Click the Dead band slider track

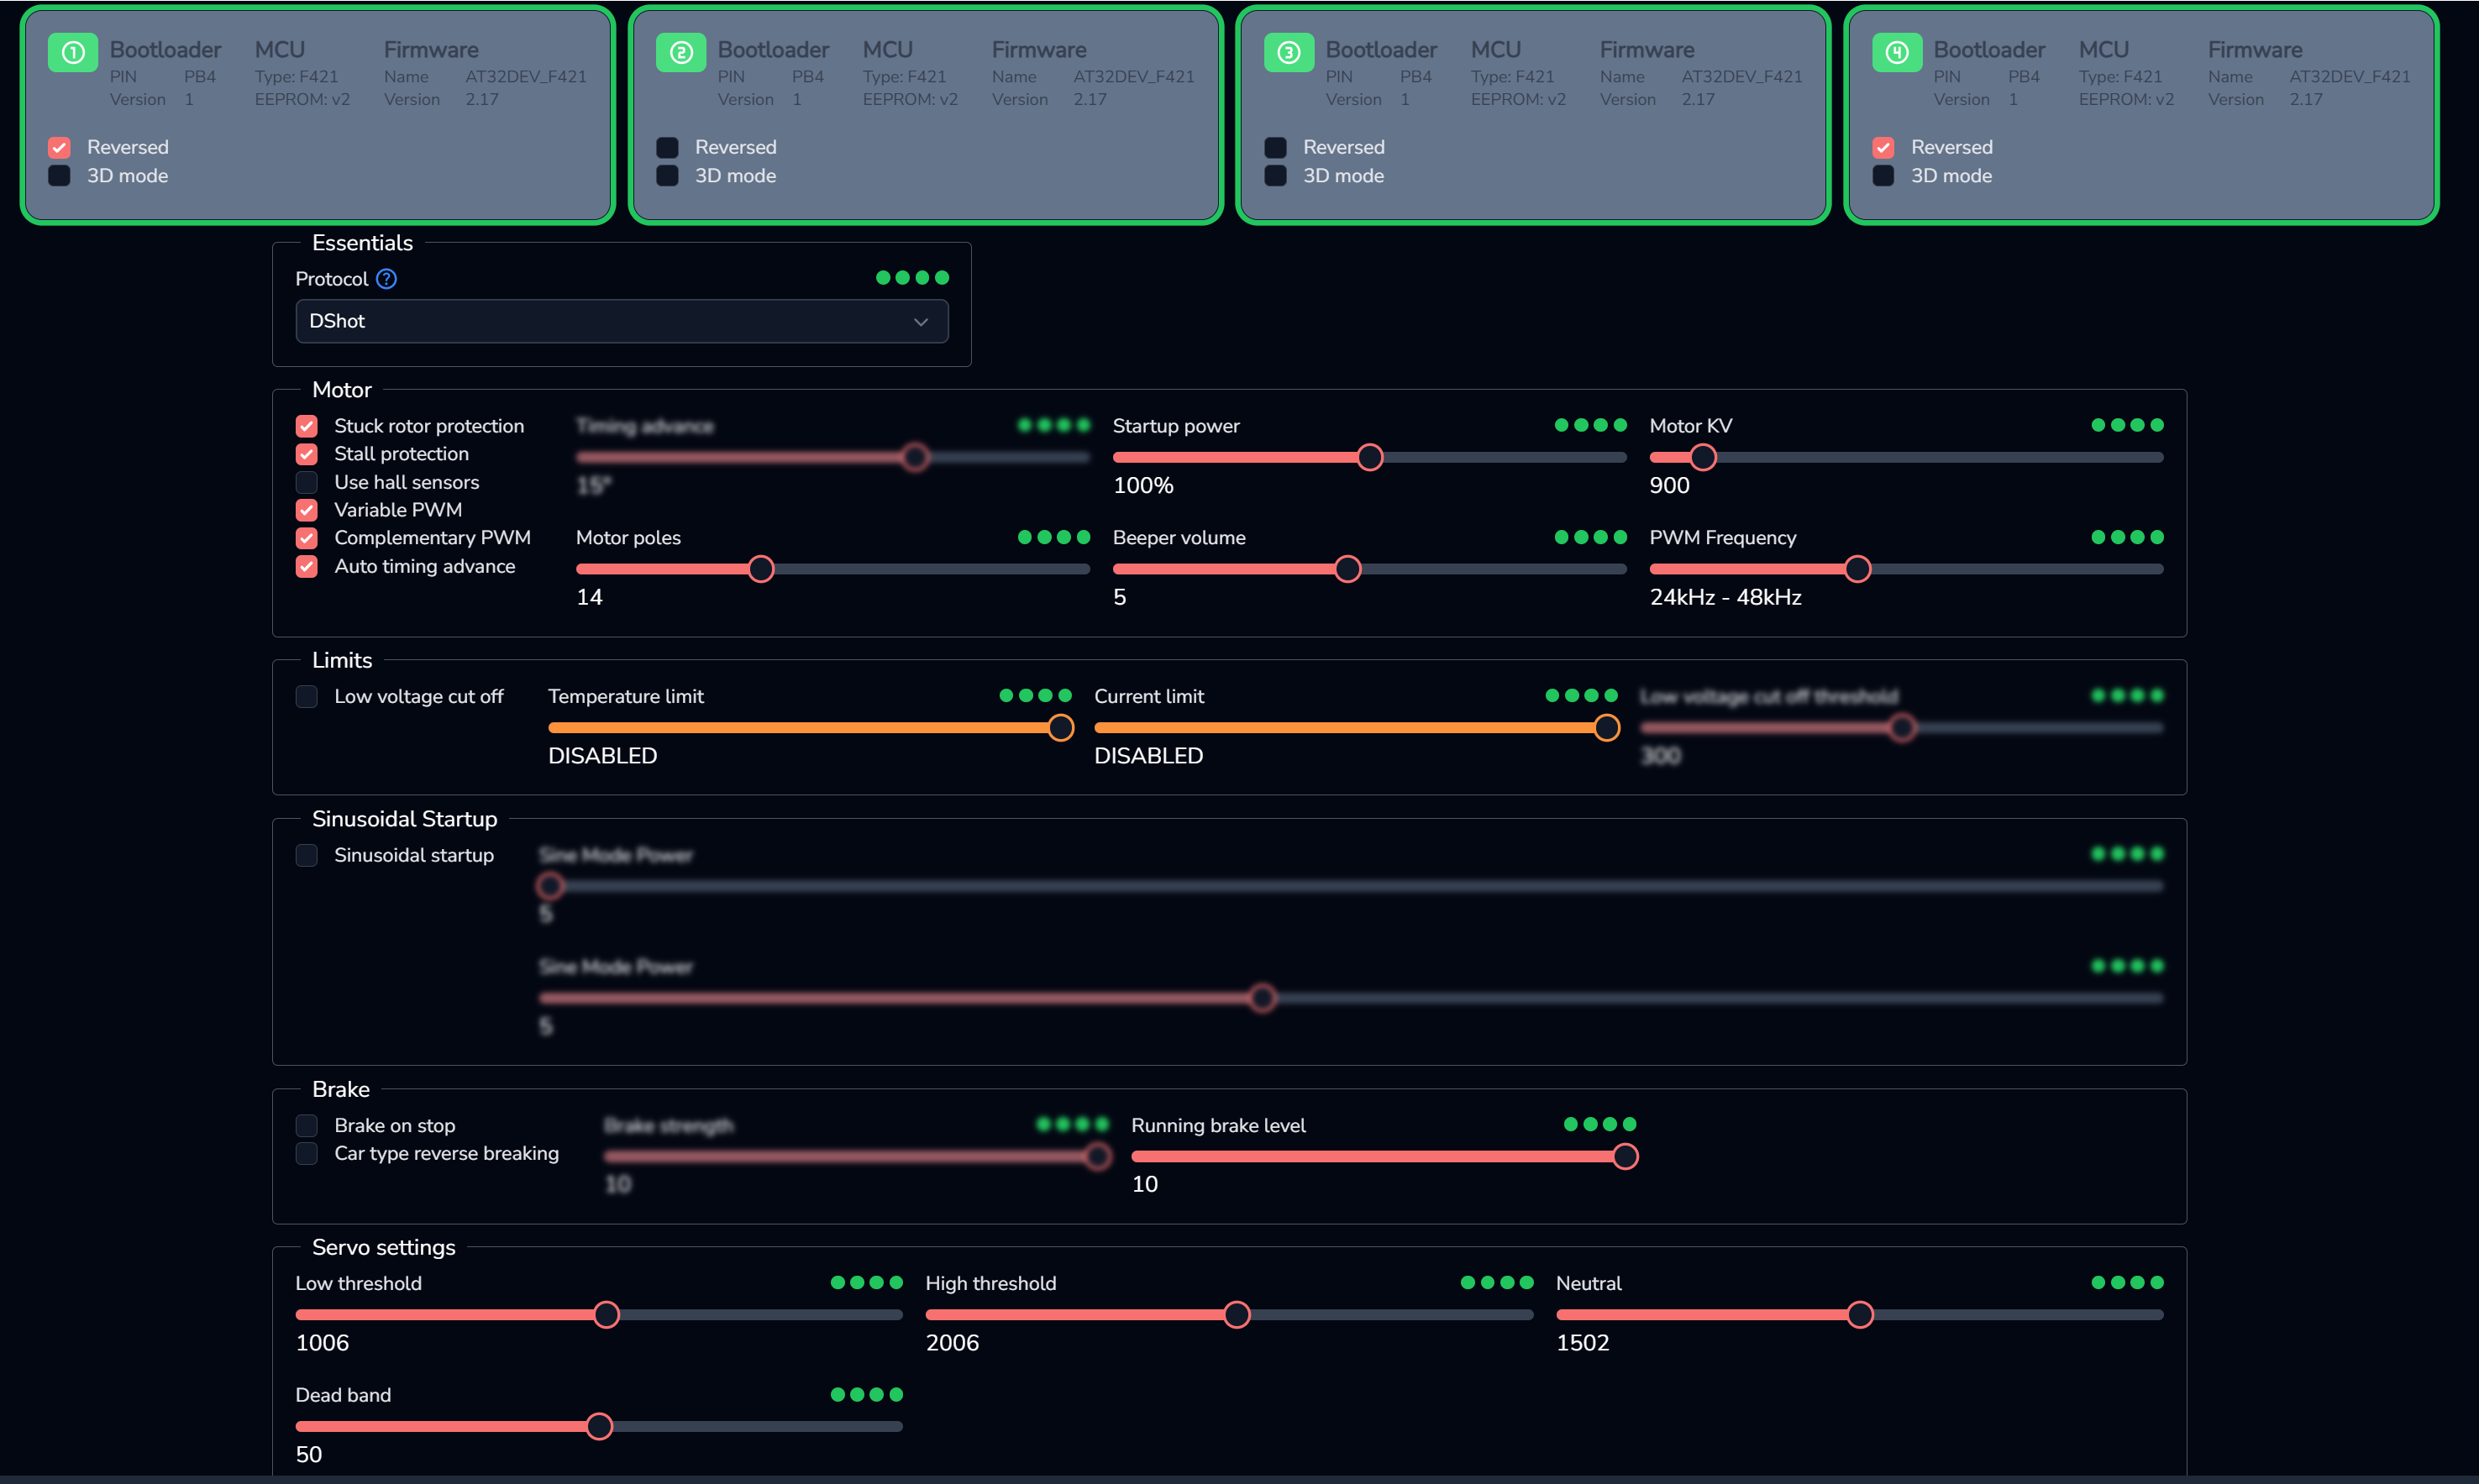(599, 1426)
